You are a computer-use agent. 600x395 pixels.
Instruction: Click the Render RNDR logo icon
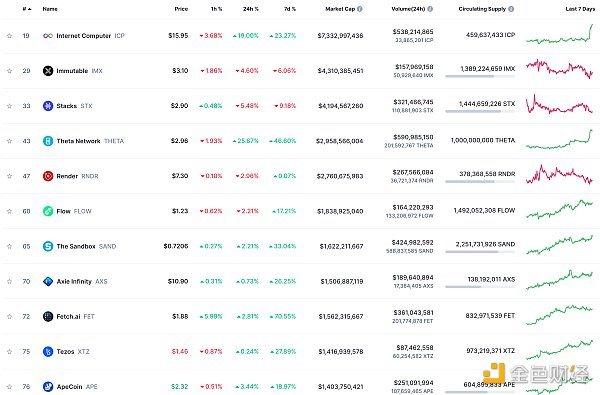pyautogui.click(x=48, y=176)
